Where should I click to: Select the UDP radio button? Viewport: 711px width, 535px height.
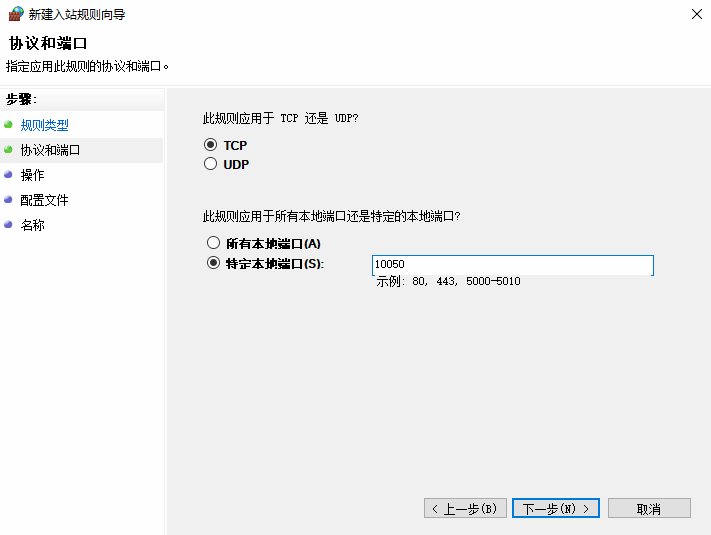(210, 164)
